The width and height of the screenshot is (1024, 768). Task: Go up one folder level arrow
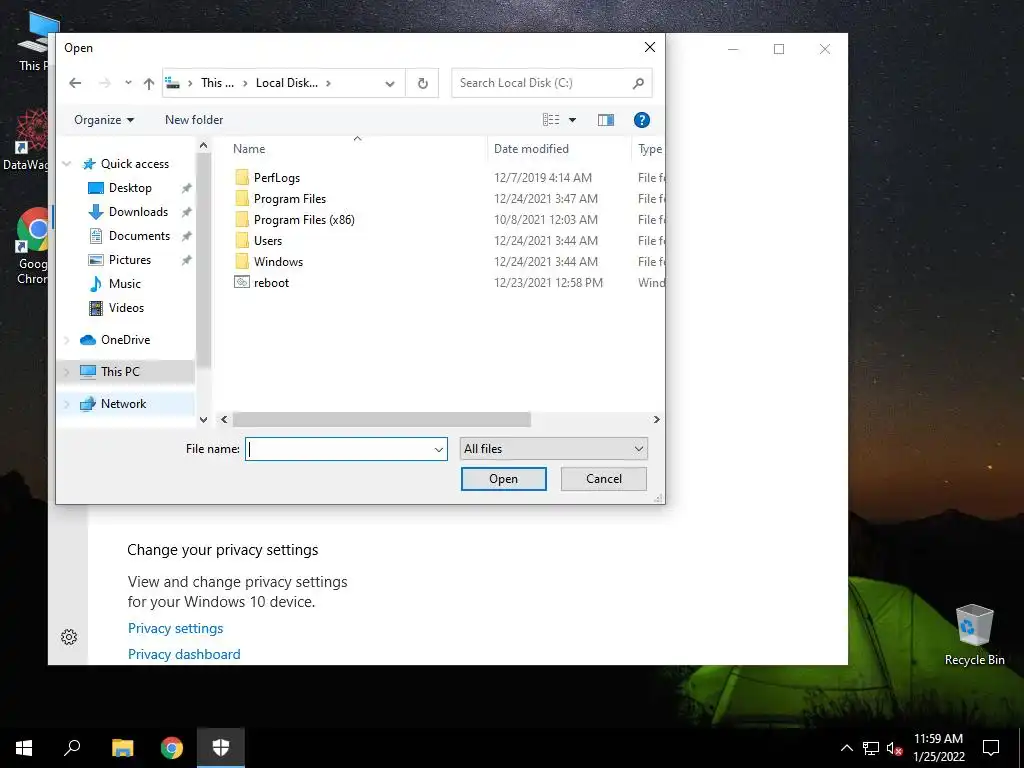(149, 84)
